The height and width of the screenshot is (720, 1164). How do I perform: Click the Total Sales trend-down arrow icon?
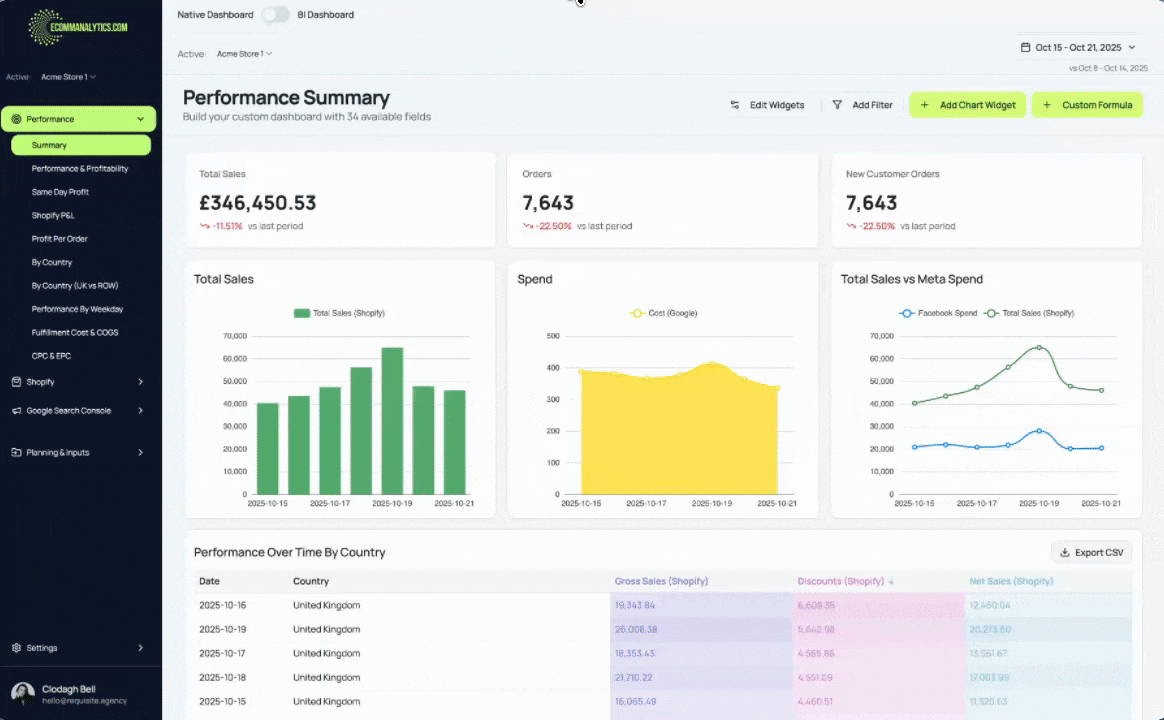pos(204,226)
